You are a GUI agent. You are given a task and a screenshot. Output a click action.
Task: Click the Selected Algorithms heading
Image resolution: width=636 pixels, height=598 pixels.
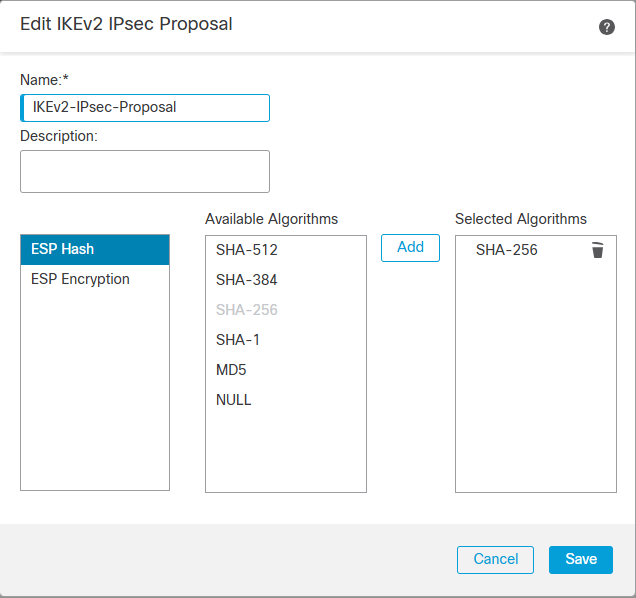pos(521,218)
